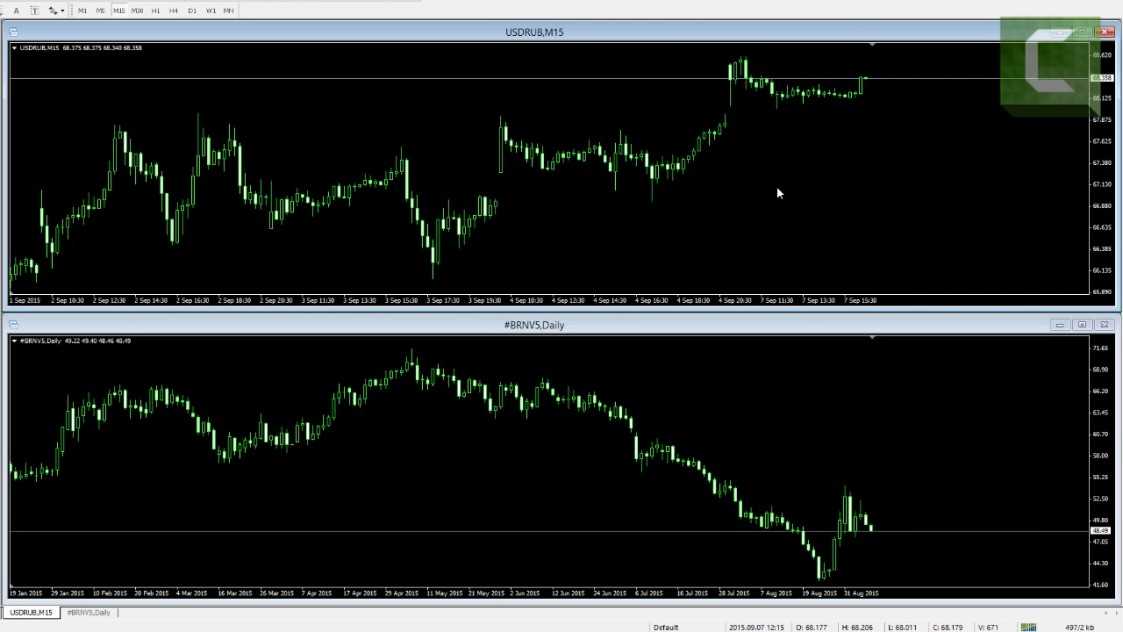This screenshot has height=632, width=1123.
Task: Expand the #BRNV5,Daily chart info triangle
Action: tap(13, 341)
